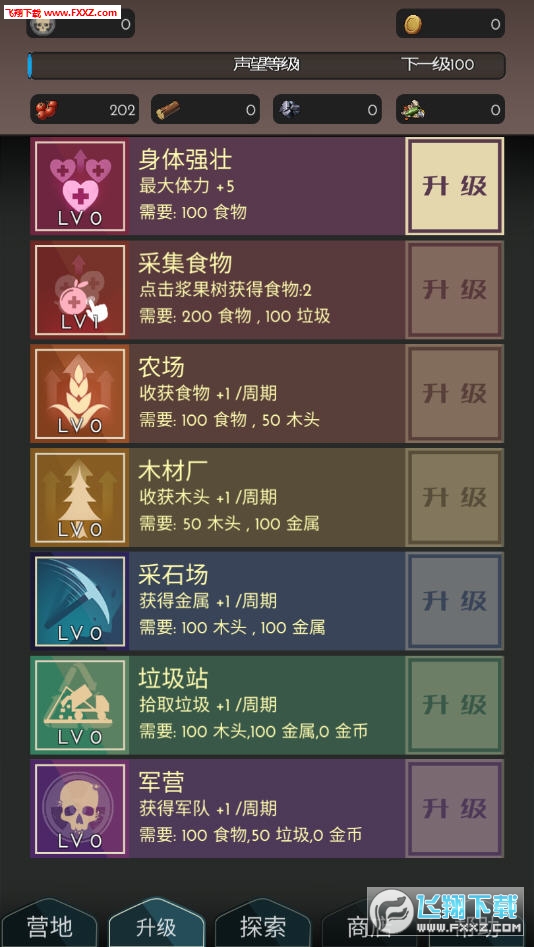Screen dimensions: 534x947
Task: Click 升级 button for 军营
Action: tap(454, 809)
